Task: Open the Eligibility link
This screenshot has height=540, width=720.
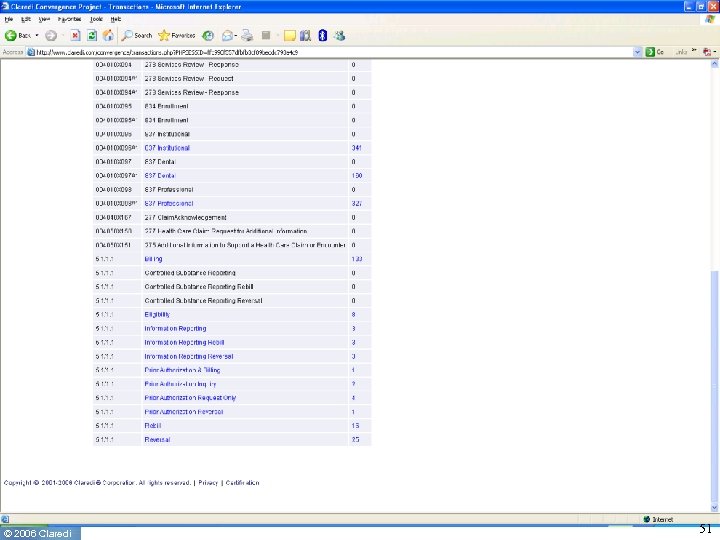Action: (157, 315)
